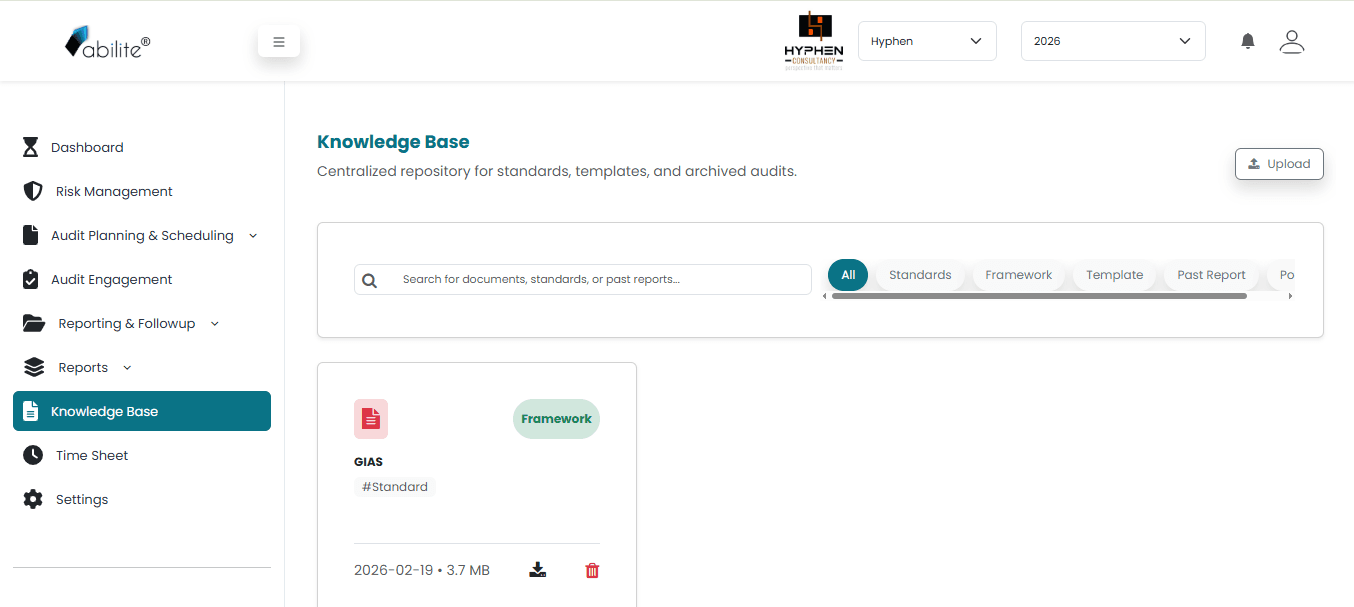Expand Audit Planning & Scheduling submenu
Viewport: 1354px width, 607px height.
pyautogui.click(x=253, y=235)
